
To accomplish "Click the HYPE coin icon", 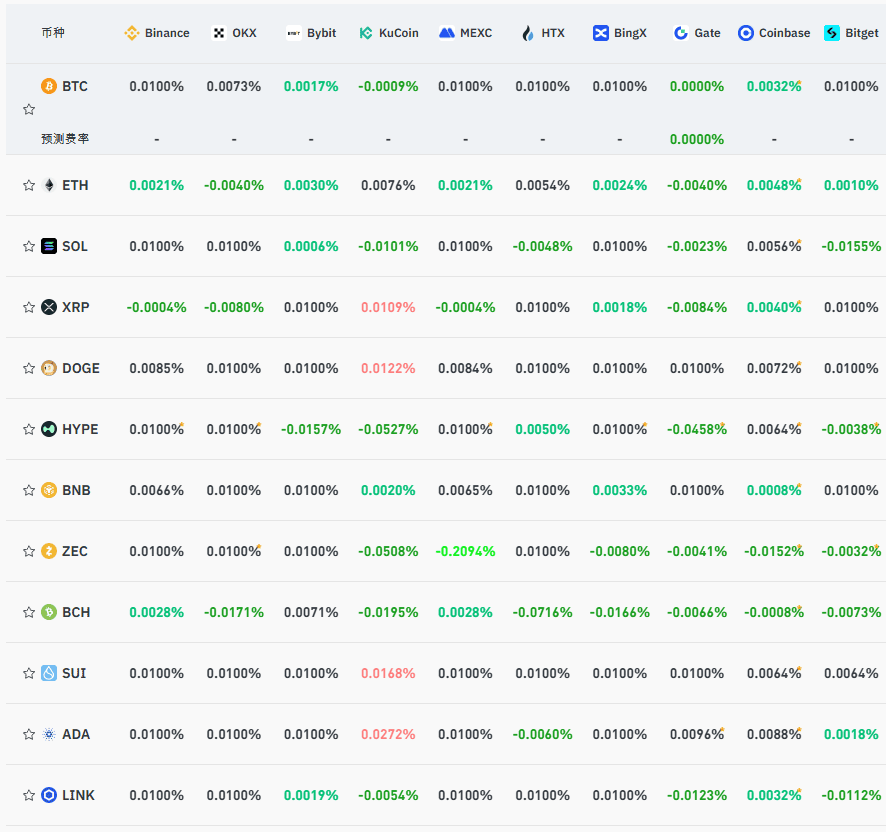I will (49, 430).
